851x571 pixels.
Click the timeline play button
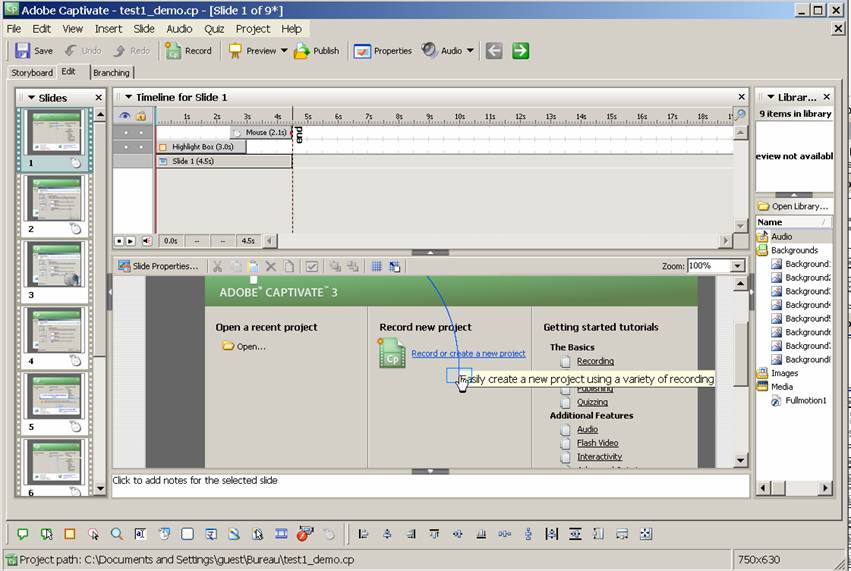point(131,240)
